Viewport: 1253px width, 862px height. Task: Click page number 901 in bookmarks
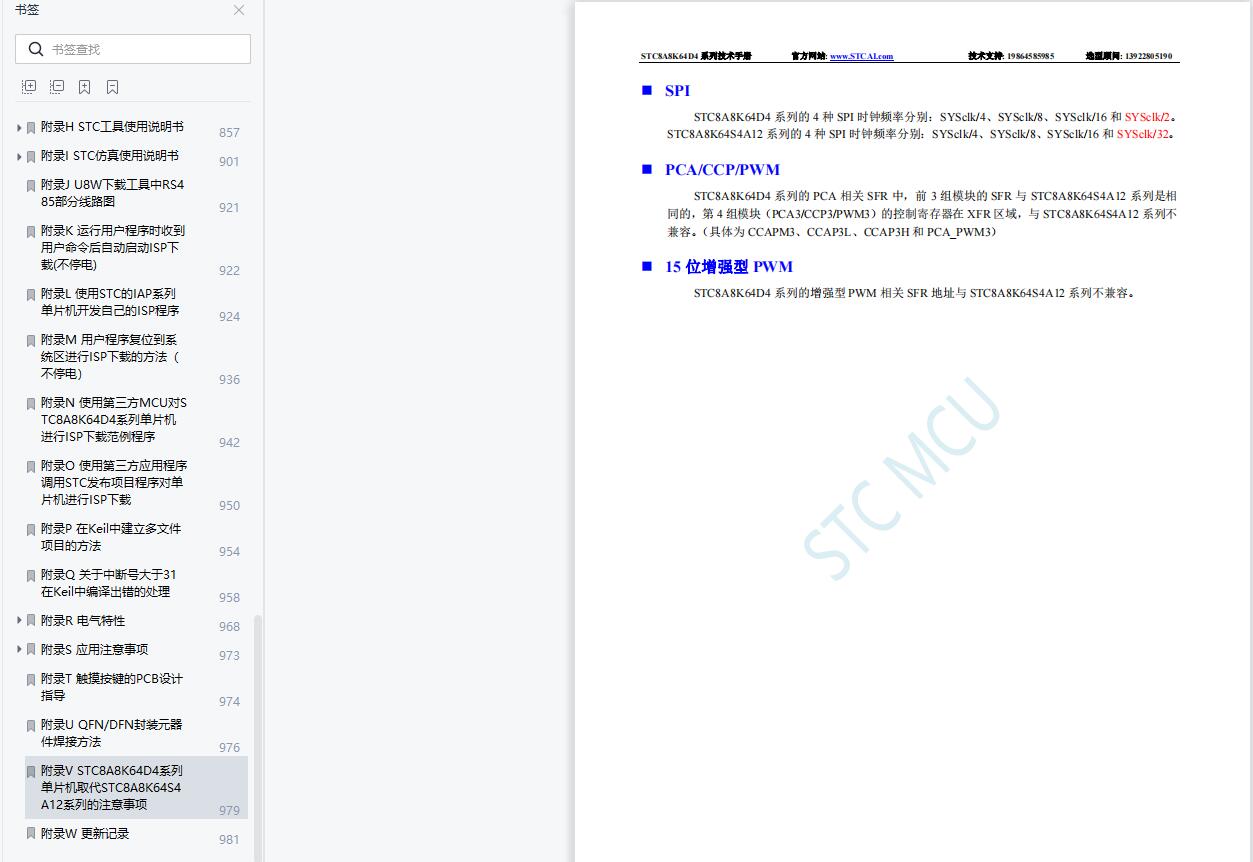tap(229, 161)
